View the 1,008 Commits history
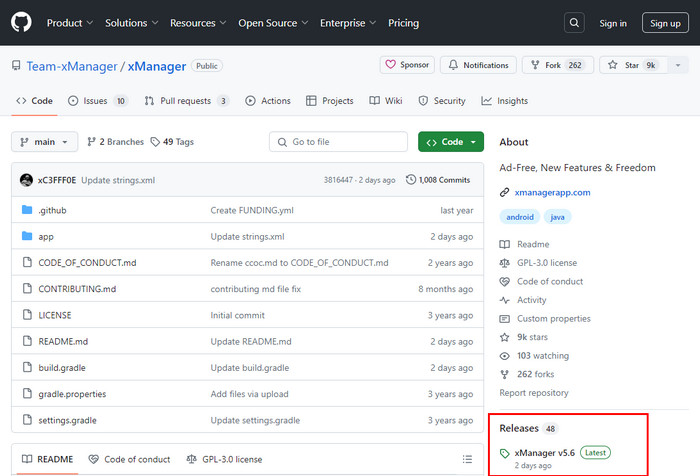Image resolution: width=700 pixels, height=476 pixels. [438, 180]
